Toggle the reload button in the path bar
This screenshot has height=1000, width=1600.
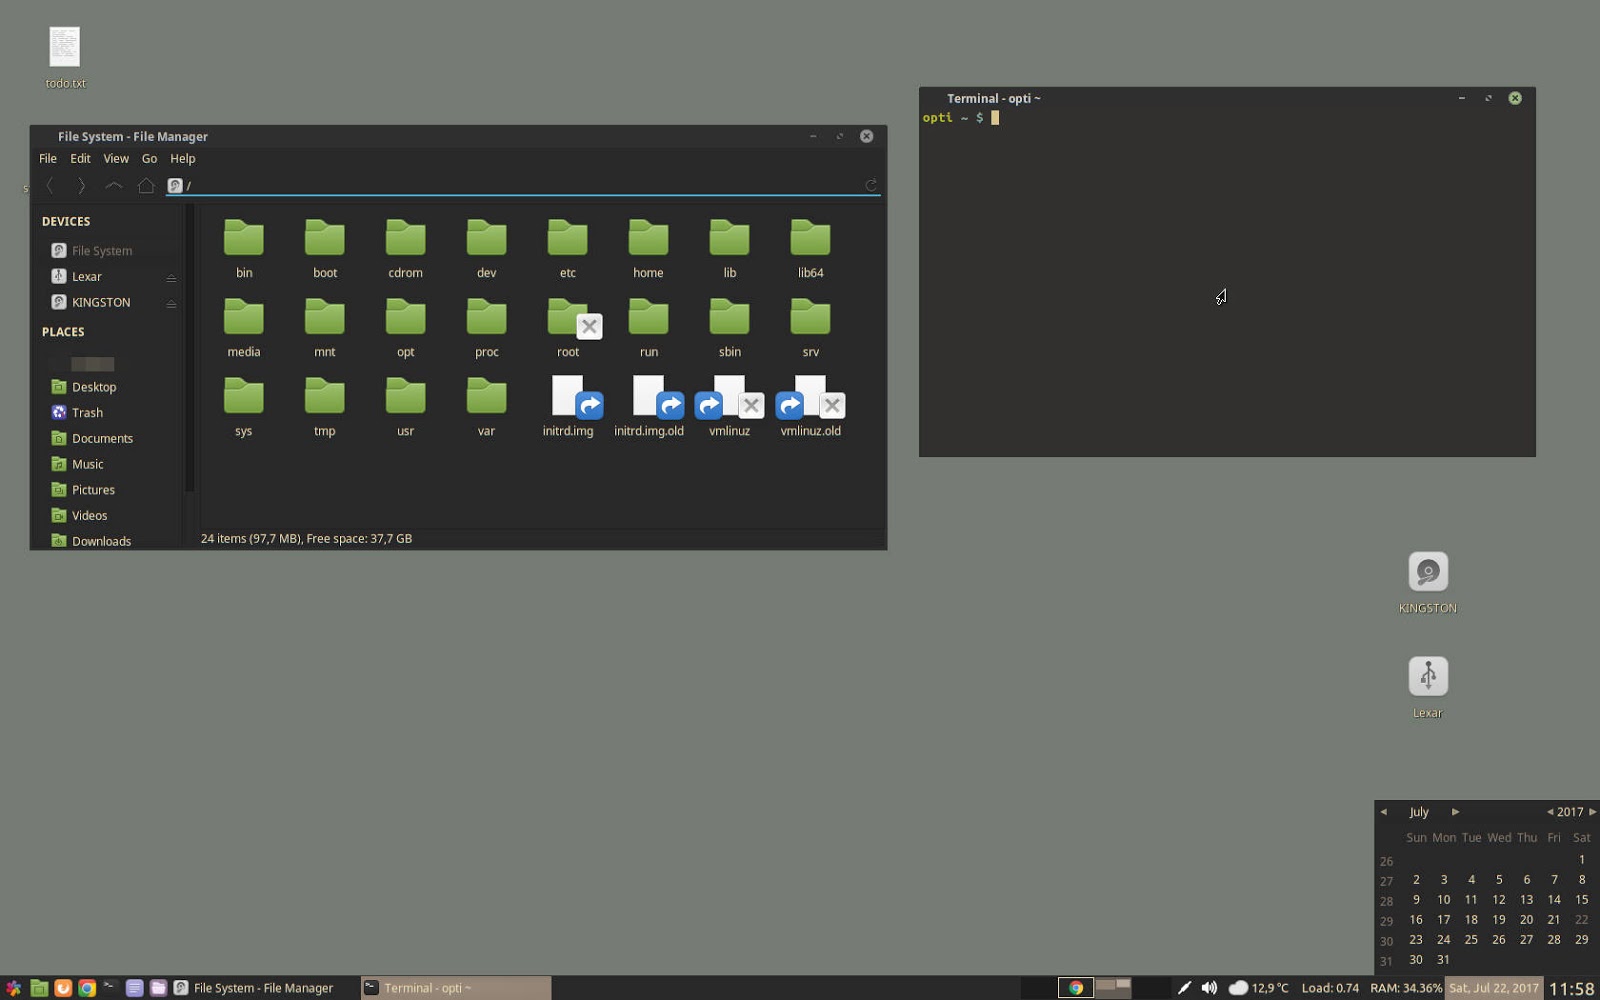(x=869, y=185)
